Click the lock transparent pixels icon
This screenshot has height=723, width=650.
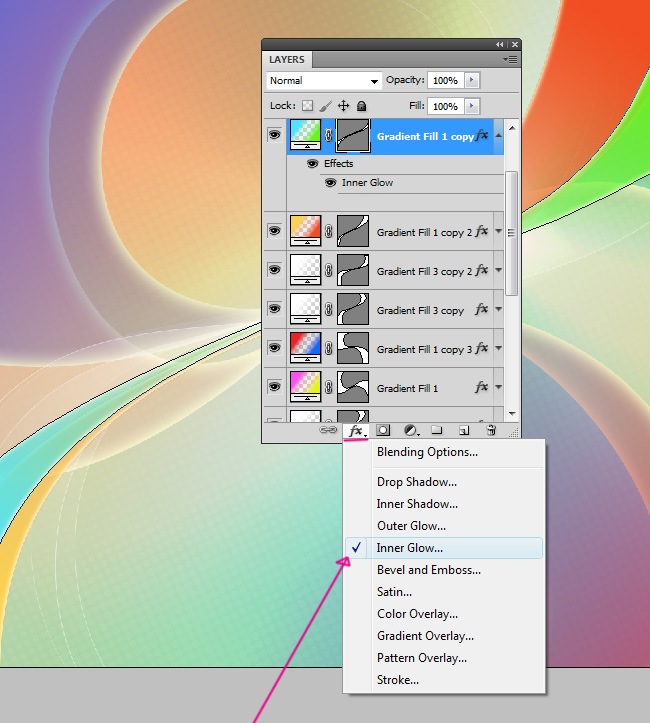308,106
